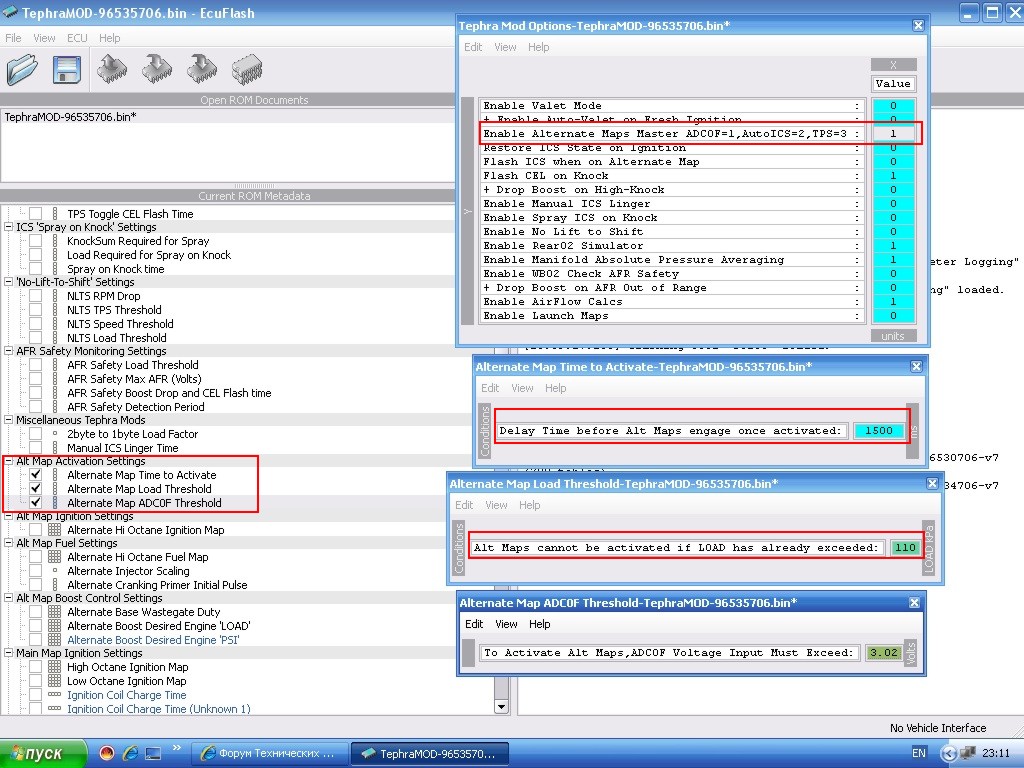Open the File menu in EcuFlash
The width and height of the screenshot is (1024, 768).
click(x=13, y=38)
